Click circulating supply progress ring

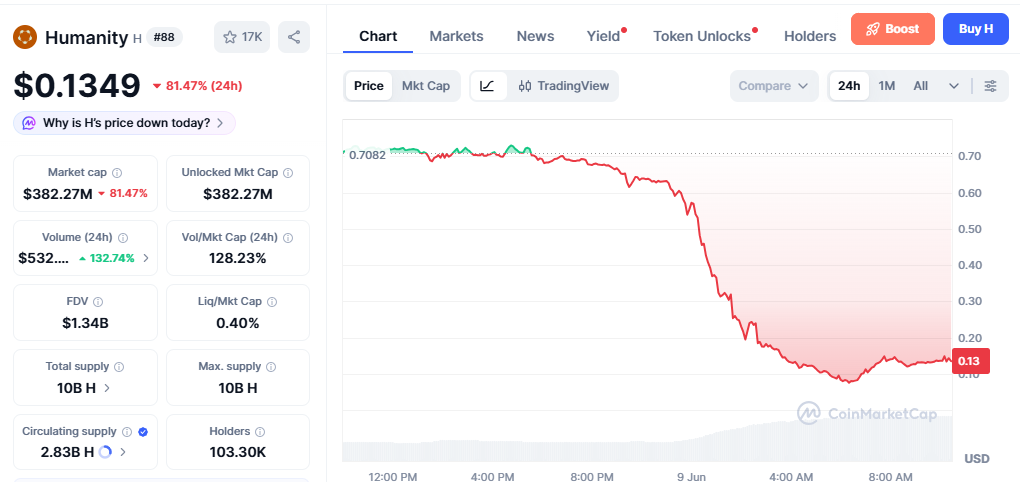(x=105, y=452)
